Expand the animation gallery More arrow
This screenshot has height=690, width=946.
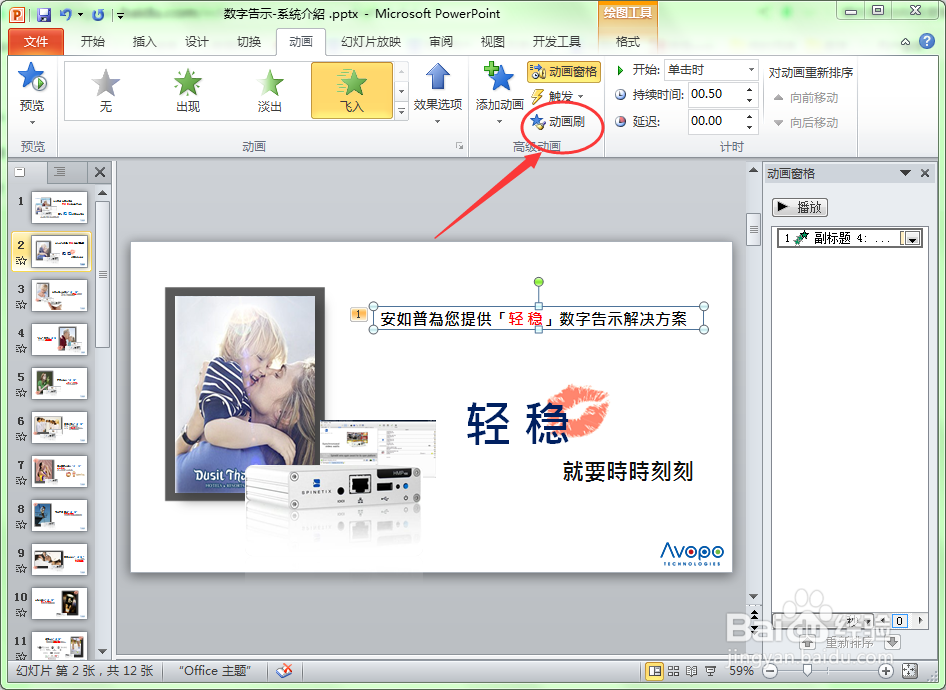click(x=401, y=111)
